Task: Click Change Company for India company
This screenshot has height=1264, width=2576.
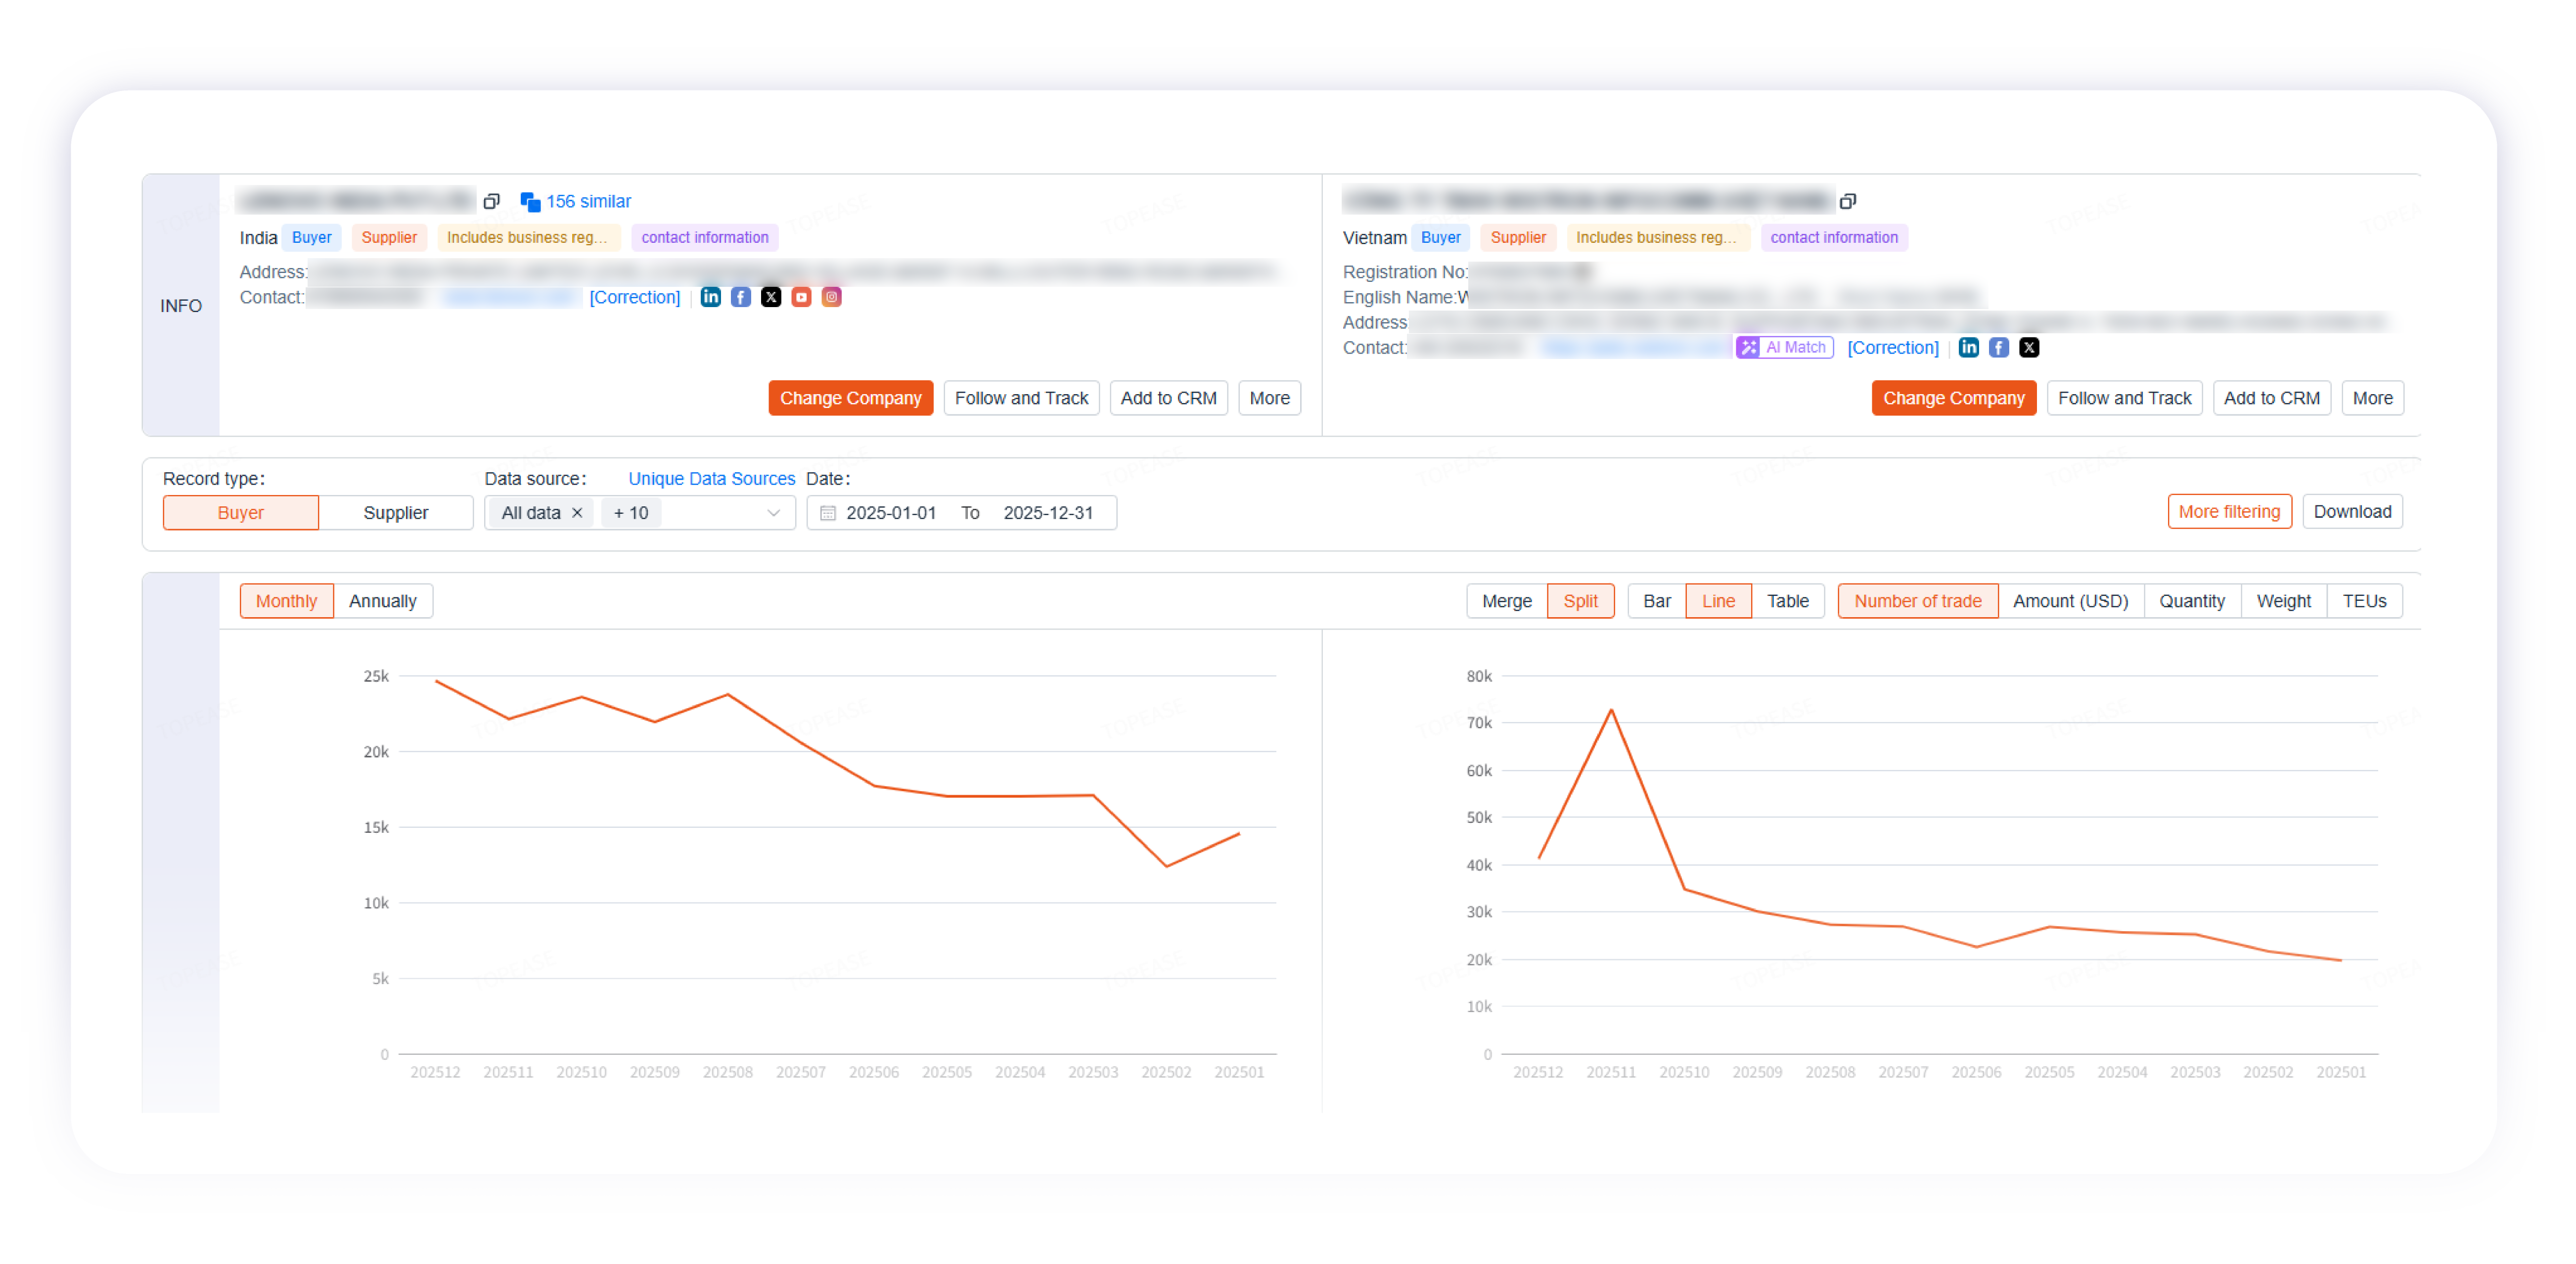Action: (x=850, y=398)
